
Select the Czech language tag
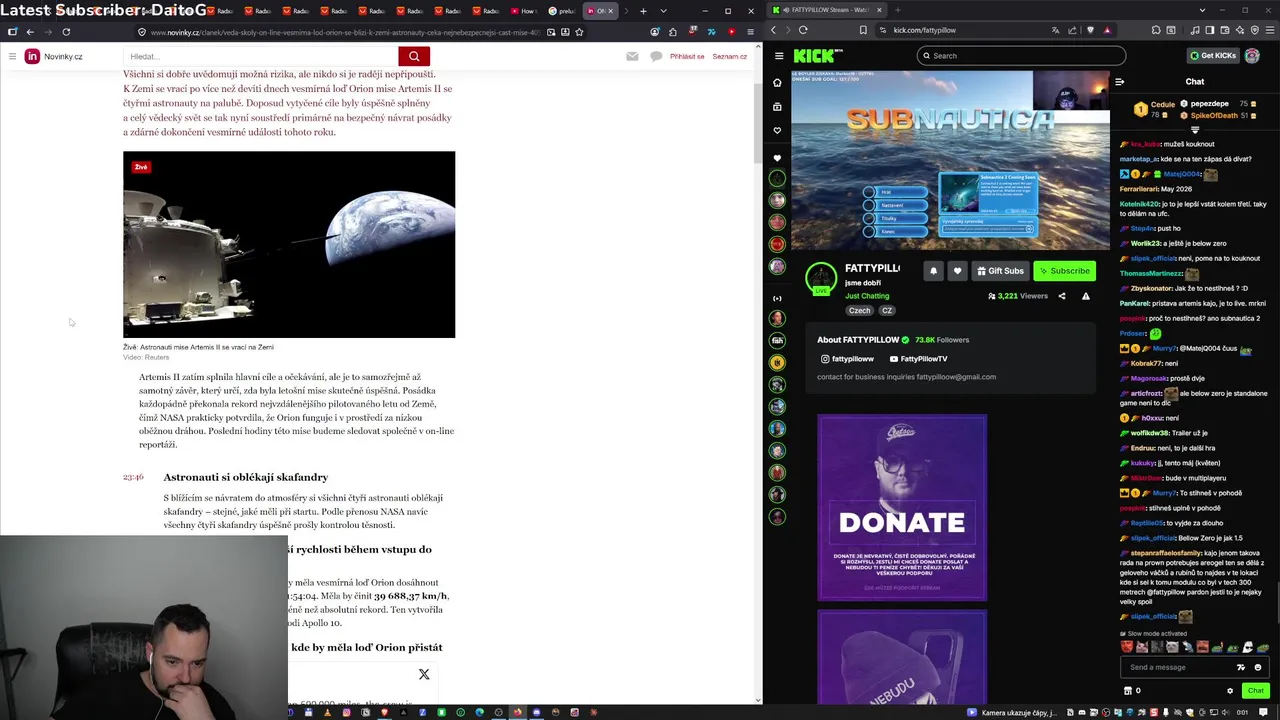(859, 310)
